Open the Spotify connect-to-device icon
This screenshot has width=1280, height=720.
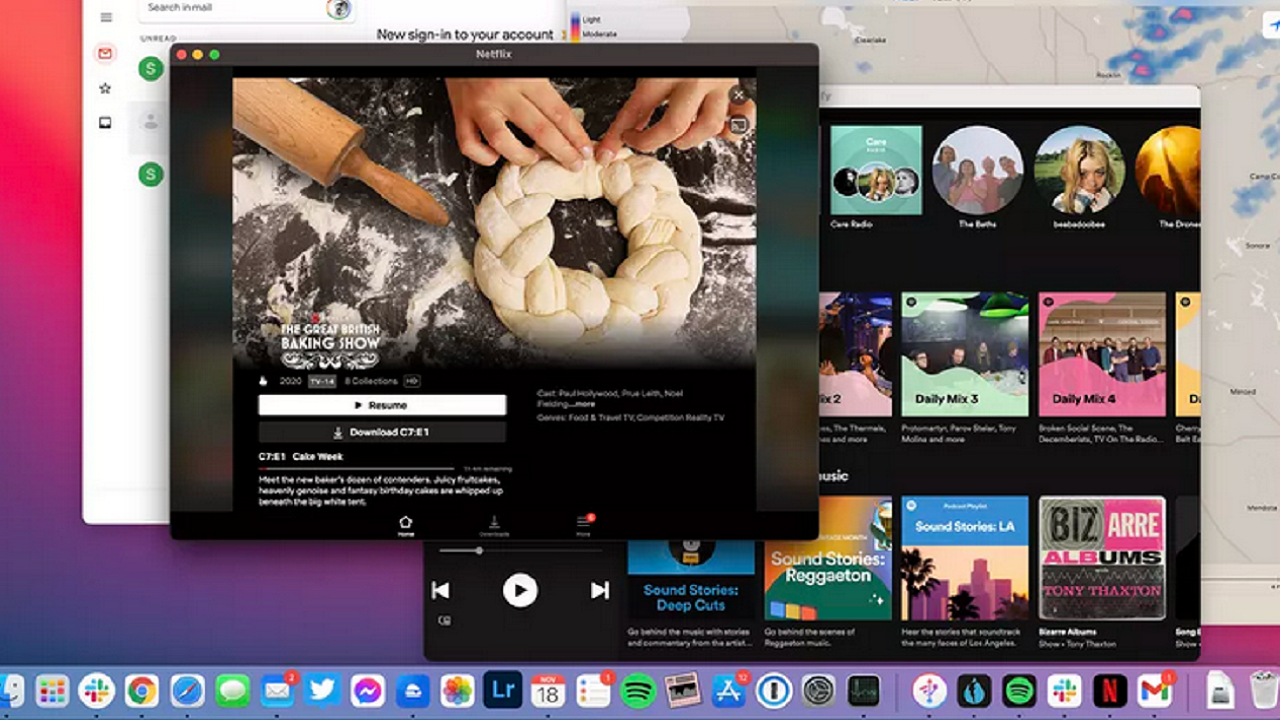click(x=444, y=621)
